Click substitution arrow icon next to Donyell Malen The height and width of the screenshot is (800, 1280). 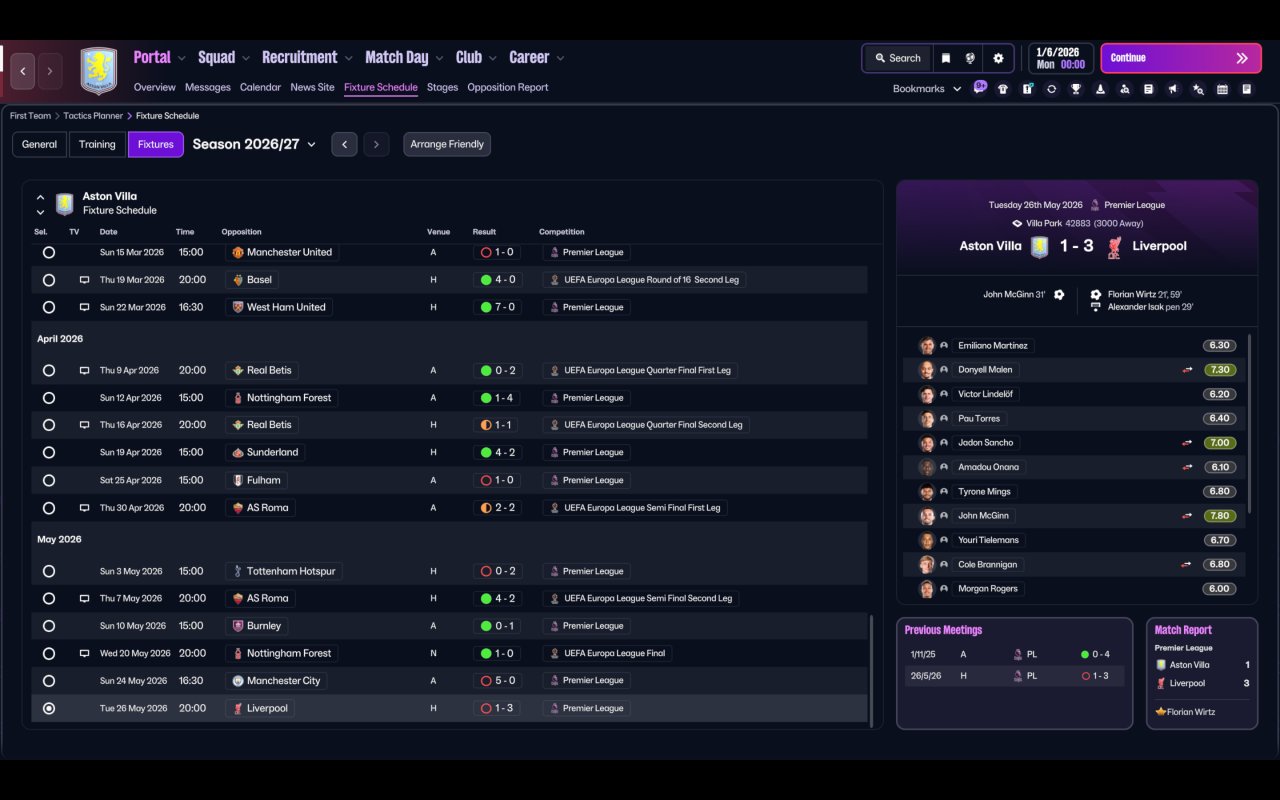1187,370
